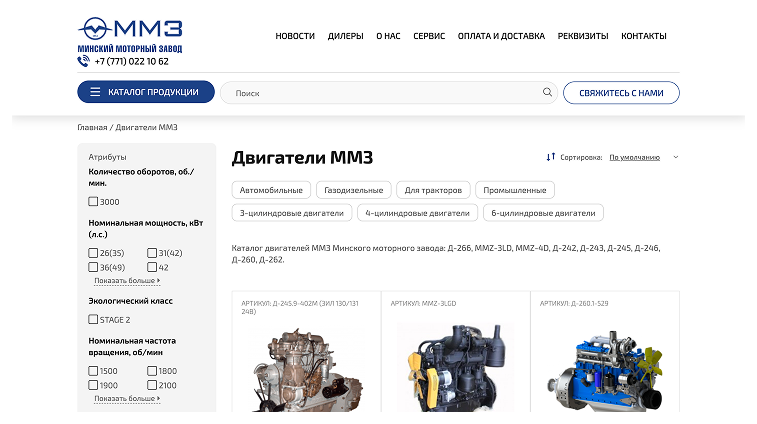Screen dimensions: 757x424
Task: Expand Показать больше under Номинальная мощность
Action: click(x=127, y=281)
